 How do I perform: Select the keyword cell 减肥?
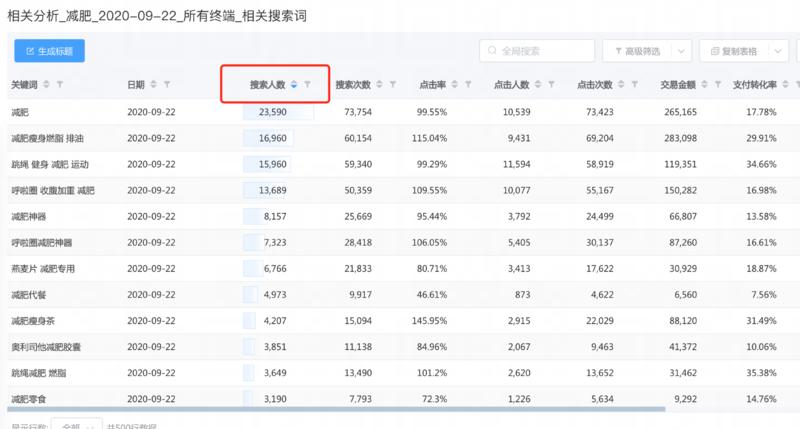[20, 112]
